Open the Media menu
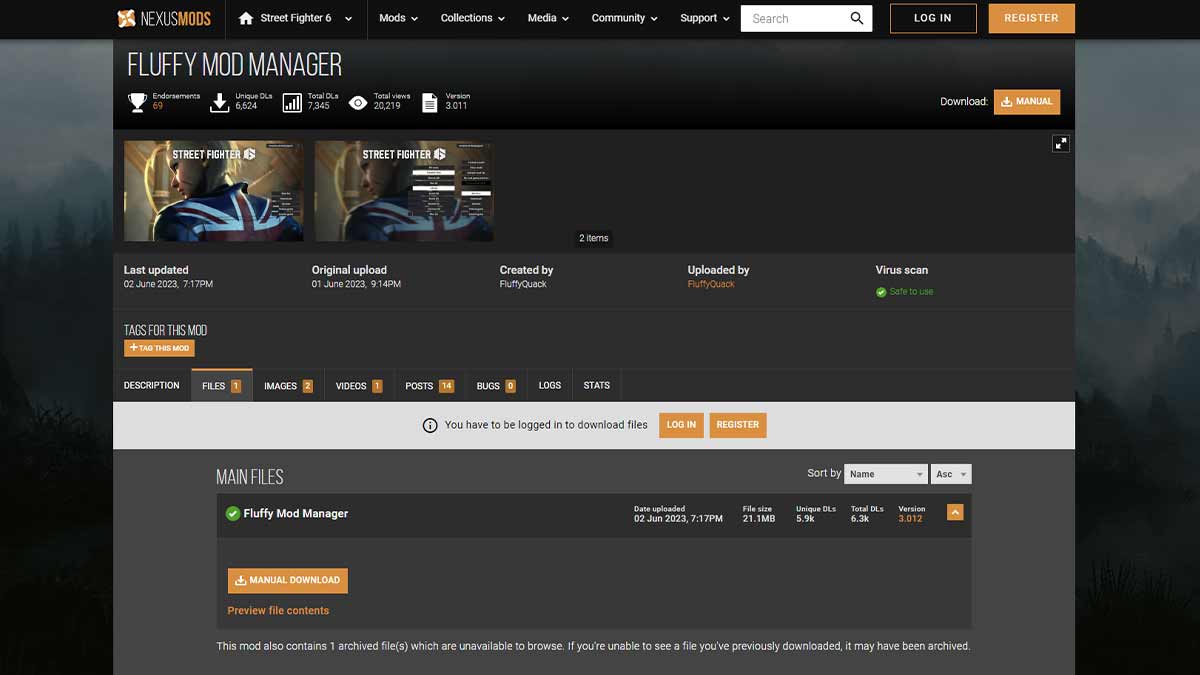The width and height of the screenshot is (1200, 675). tap(548, 18)
